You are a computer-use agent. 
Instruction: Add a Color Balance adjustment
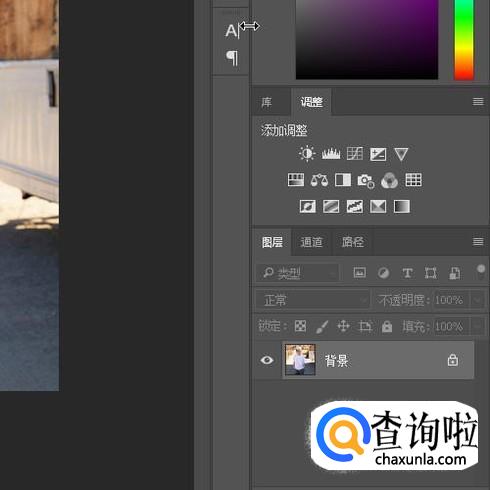click(x=319, y=180)
